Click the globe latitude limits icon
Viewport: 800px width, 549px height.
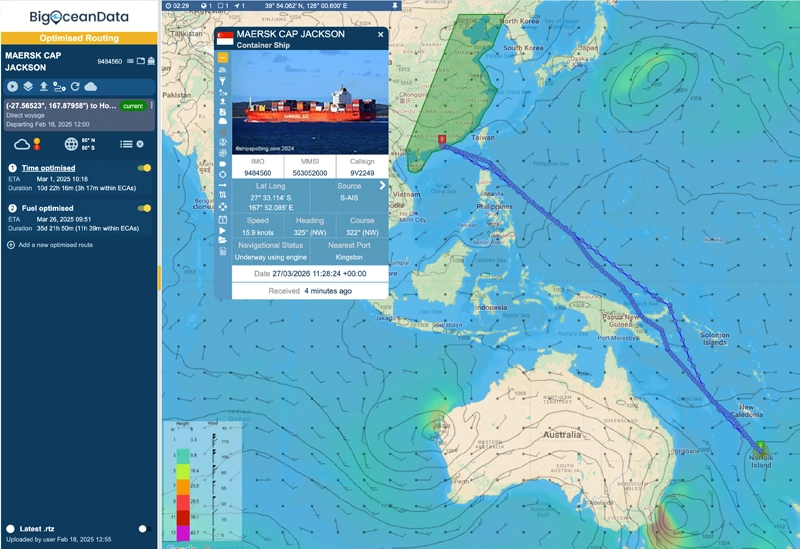72,144
